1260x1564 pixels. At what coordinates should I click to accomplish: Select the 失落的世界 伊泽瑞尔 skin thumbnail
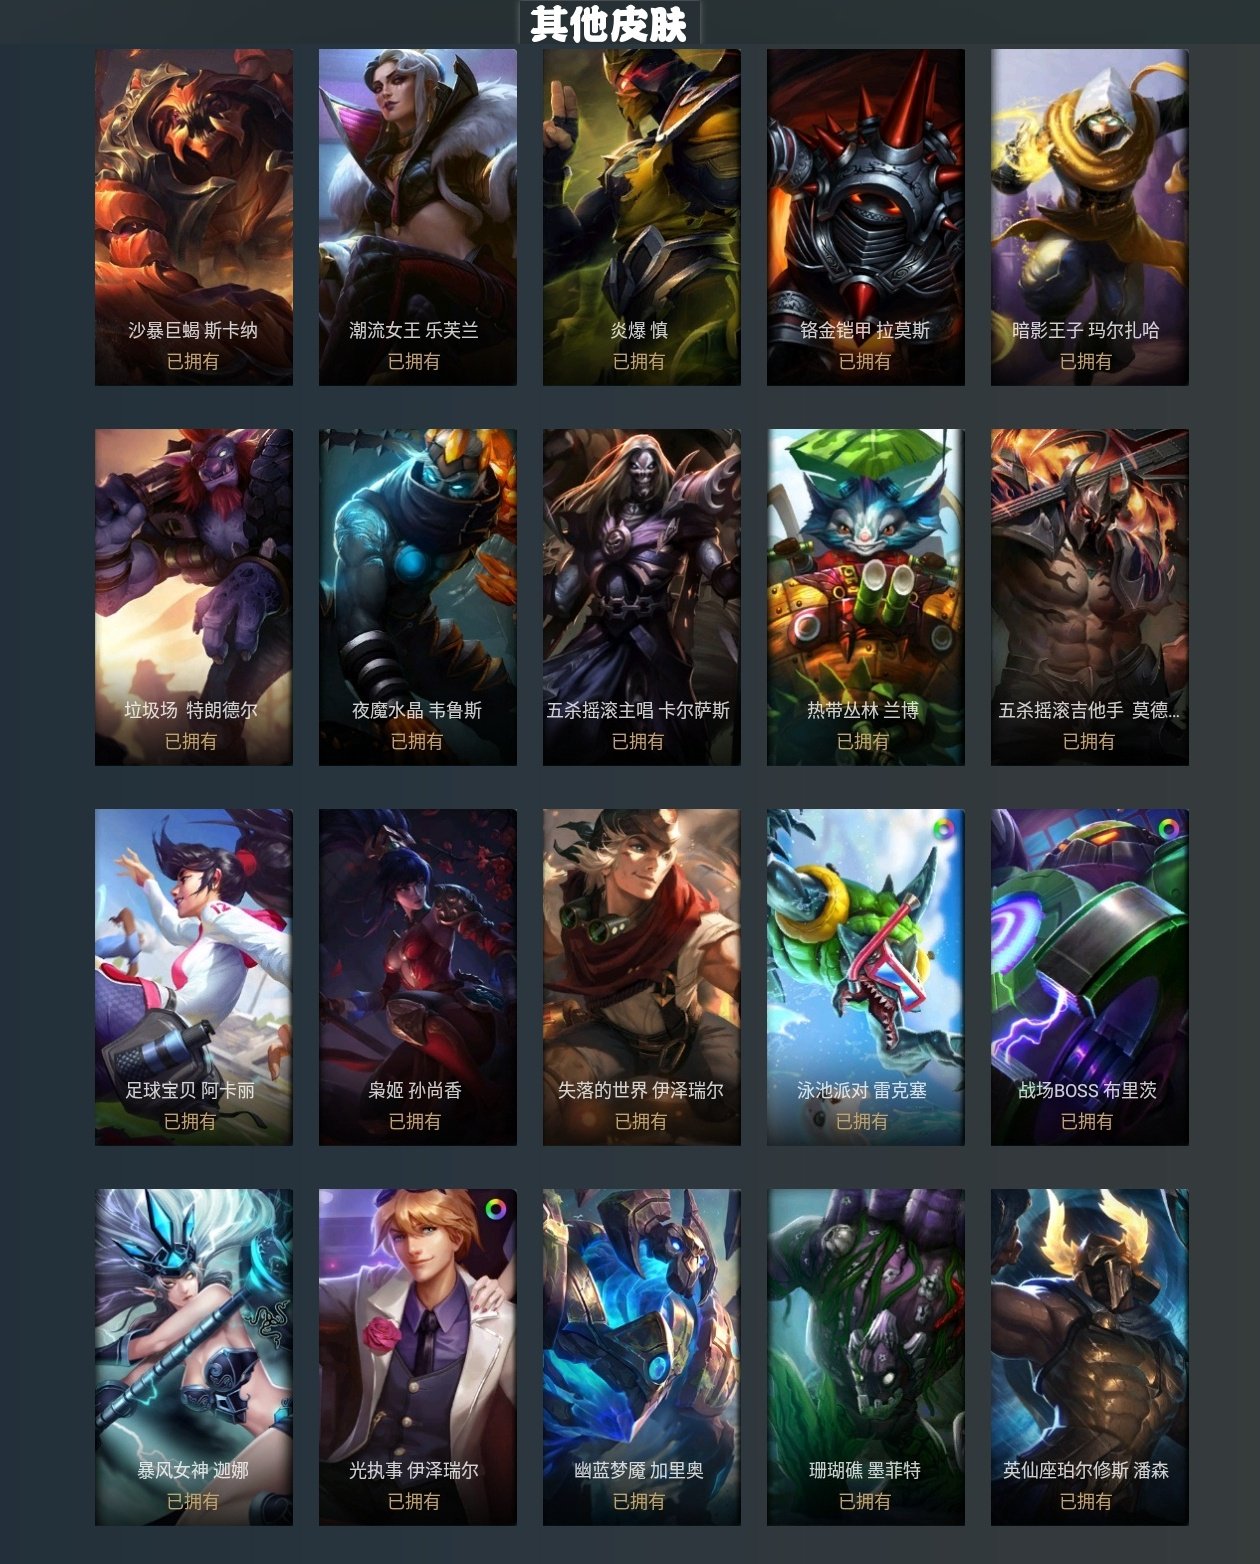pyautogui.click(x=642, y=977)
